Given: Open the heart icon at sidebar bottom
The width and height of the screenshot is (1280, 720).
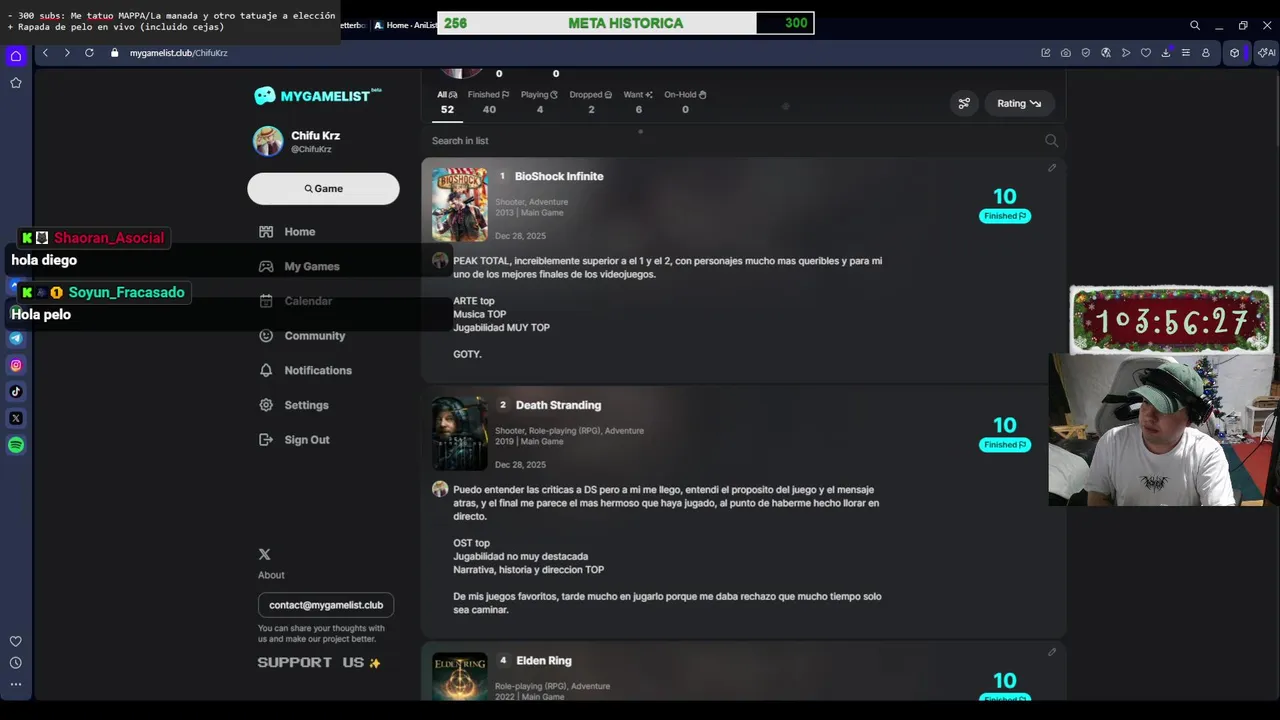Looking at the screenshot, I should [16, 641].
